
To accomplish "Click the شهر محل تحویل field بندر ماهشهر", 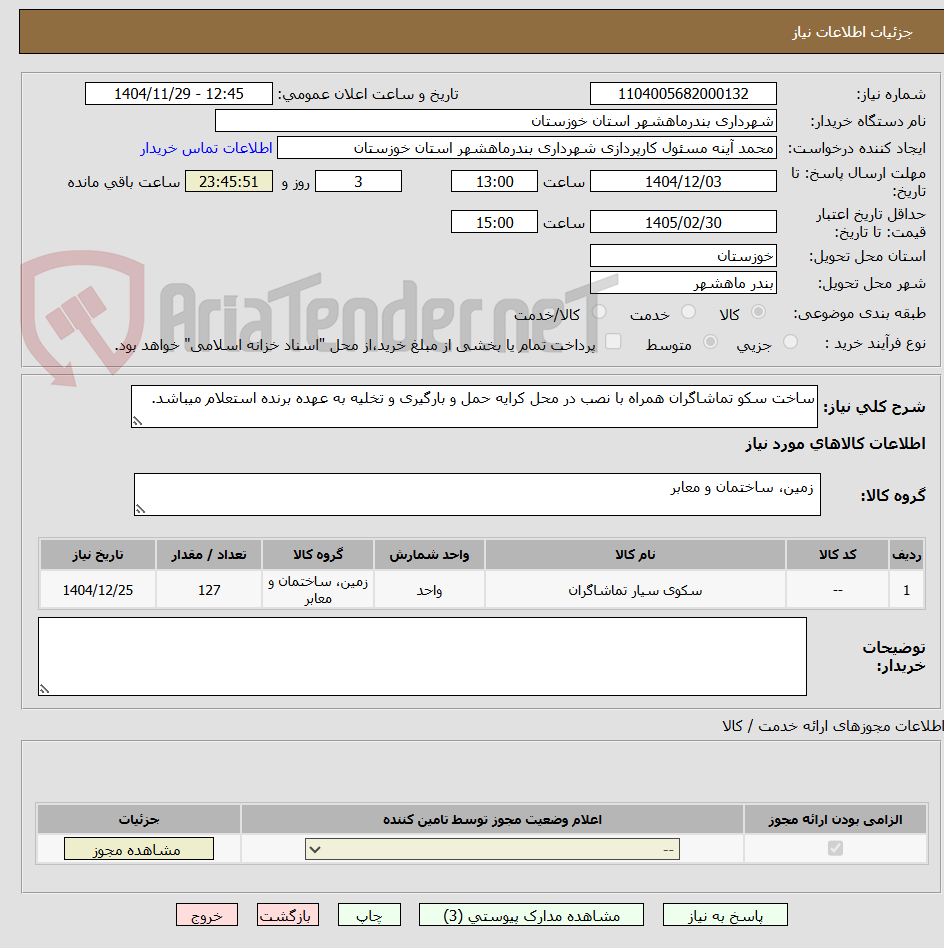I will click(x=683, y=283).
